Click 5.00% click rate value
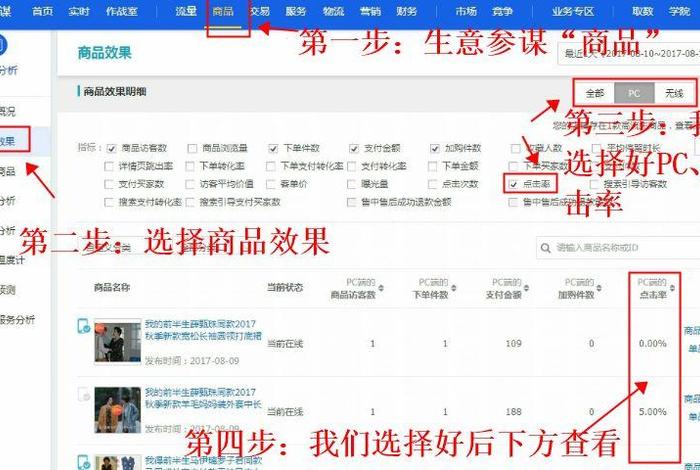 (653, 412)
